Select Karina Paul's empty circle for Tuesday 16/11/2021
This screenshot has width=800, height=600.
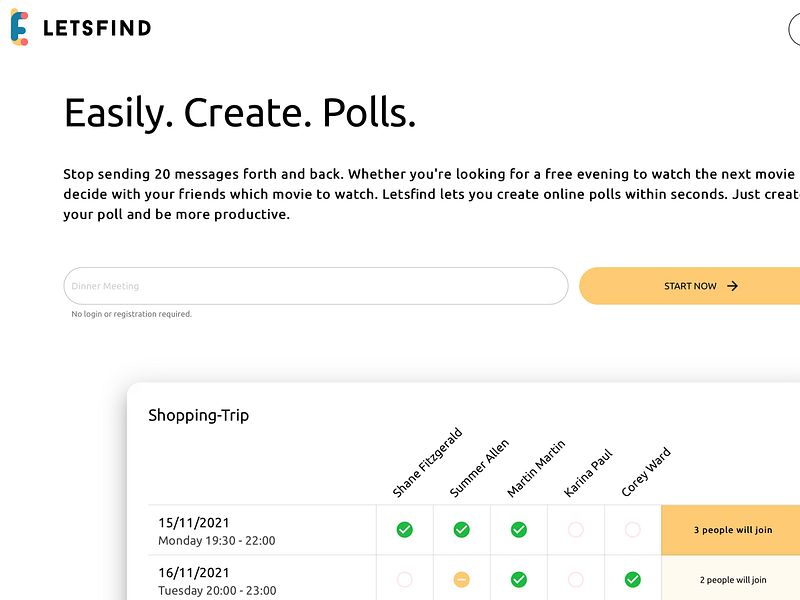576,580
